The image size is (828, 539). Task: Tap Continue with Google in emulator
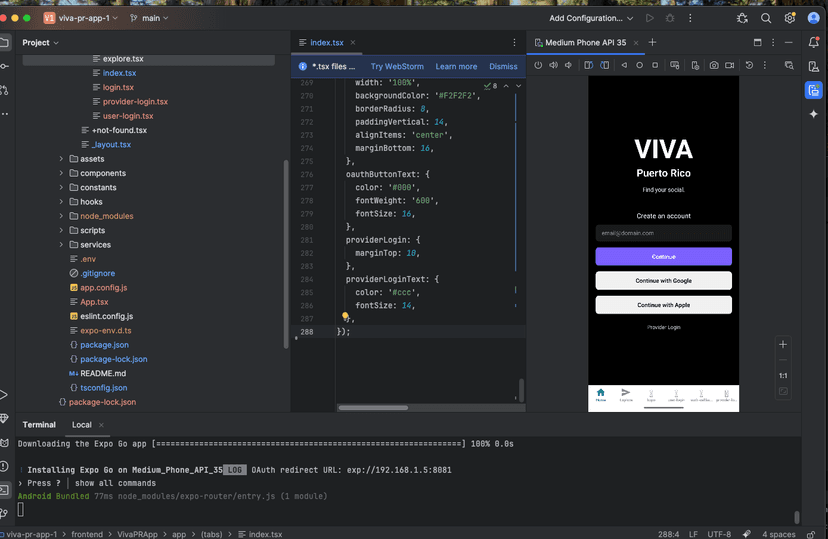664,281
